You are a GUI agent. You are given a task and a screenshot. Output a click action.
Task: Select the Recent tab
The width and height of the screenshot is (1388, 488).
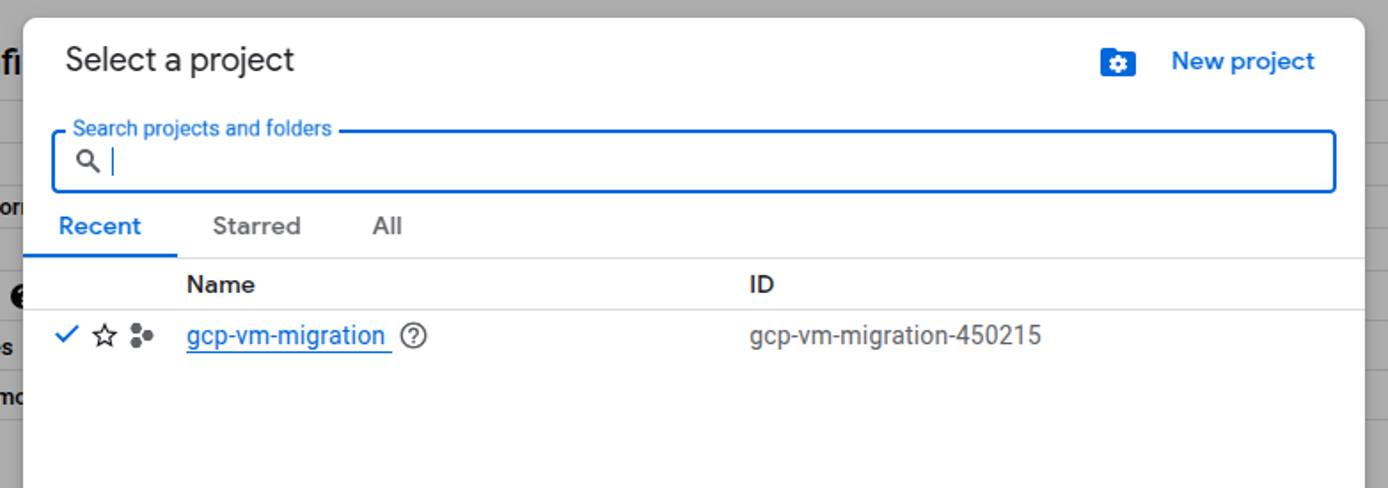(100, 226)
